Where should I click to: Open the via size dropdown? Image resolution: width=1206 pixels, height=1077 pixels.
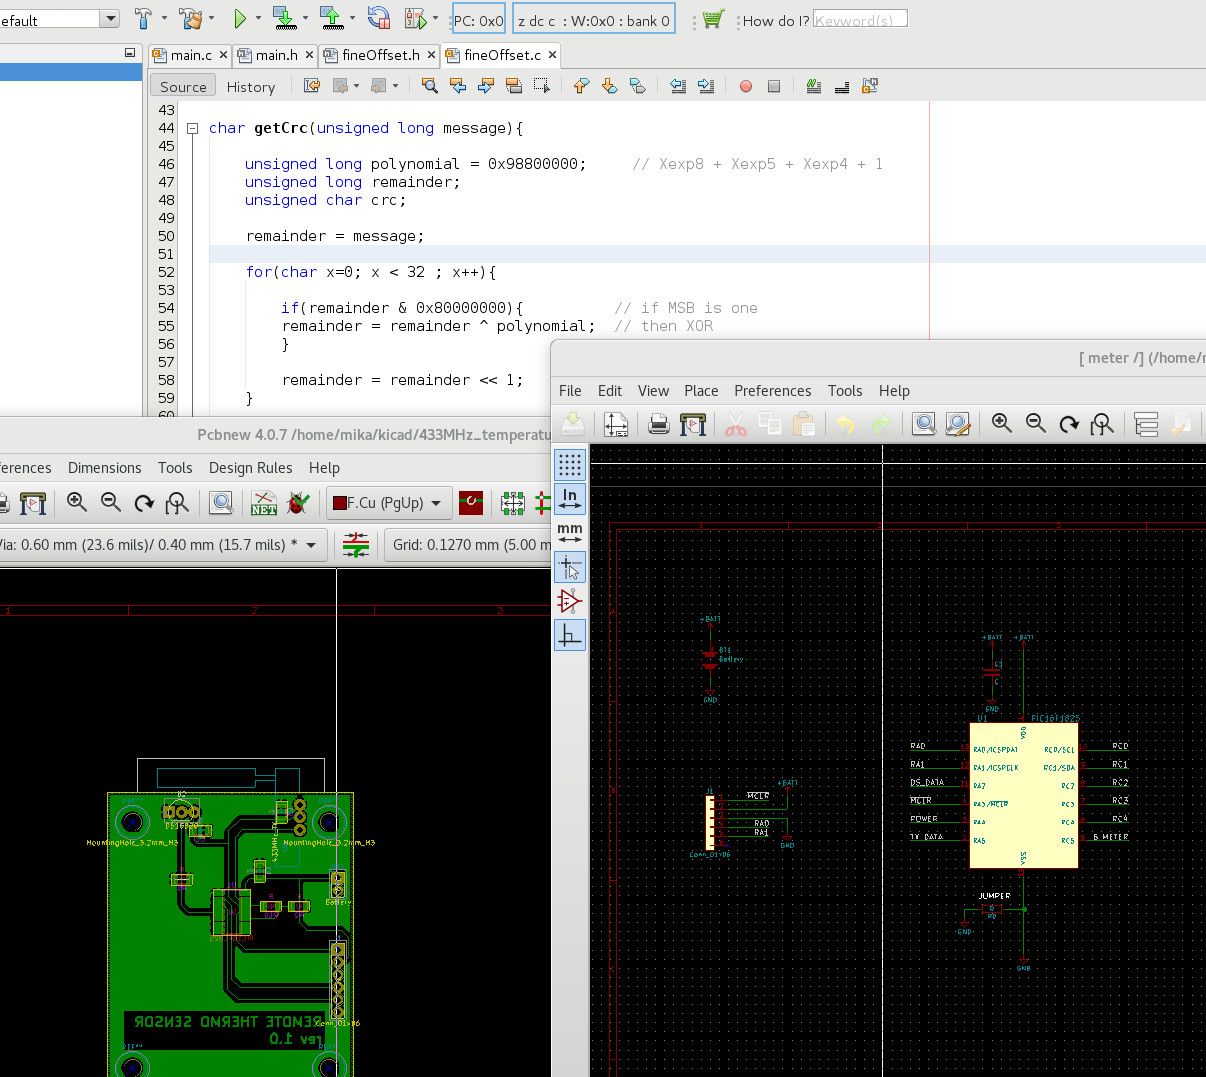pyautogui.click(x=311, y=545)
